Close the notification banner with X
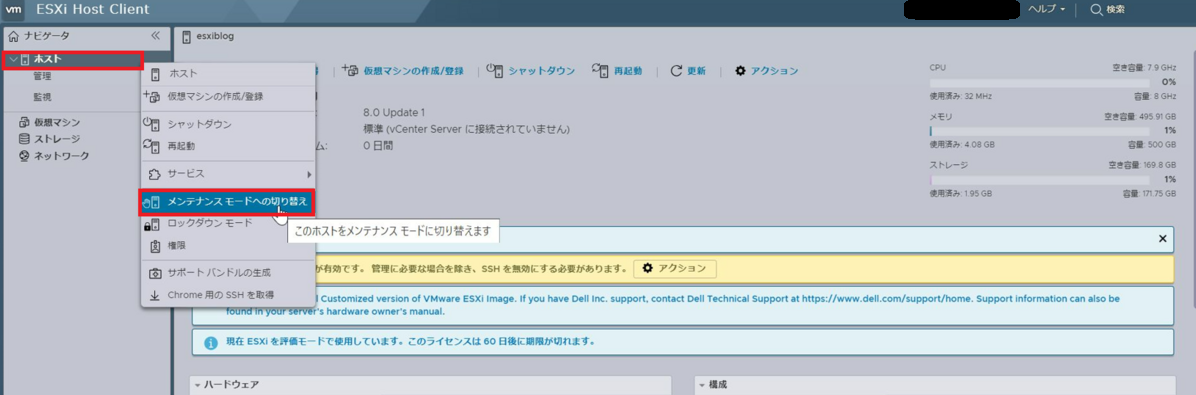 (1162, 239)
